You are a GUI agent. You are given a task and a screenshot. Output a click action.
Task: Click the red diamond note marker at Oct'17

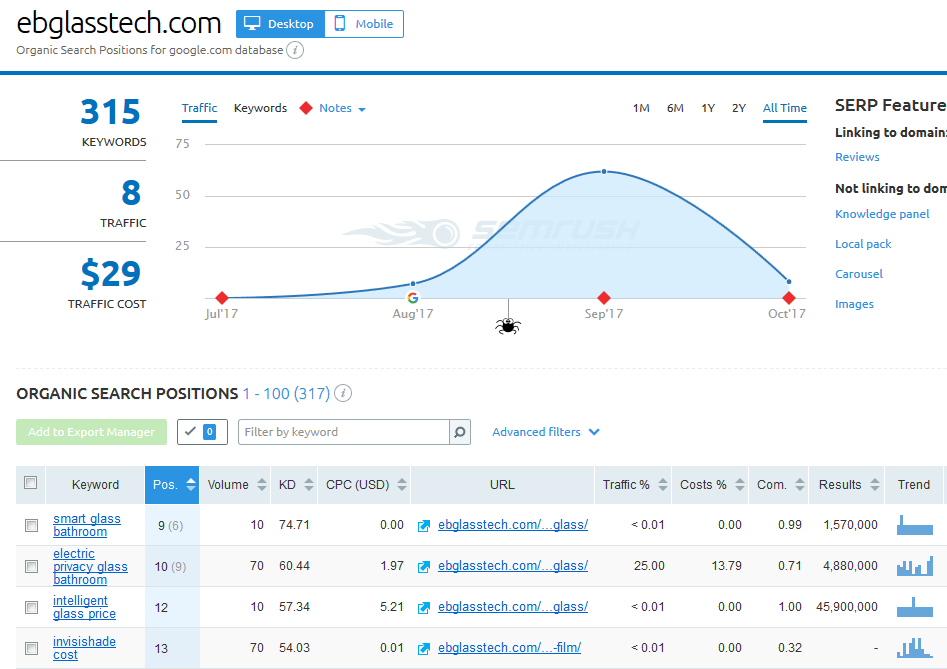[x=788, y=298]
